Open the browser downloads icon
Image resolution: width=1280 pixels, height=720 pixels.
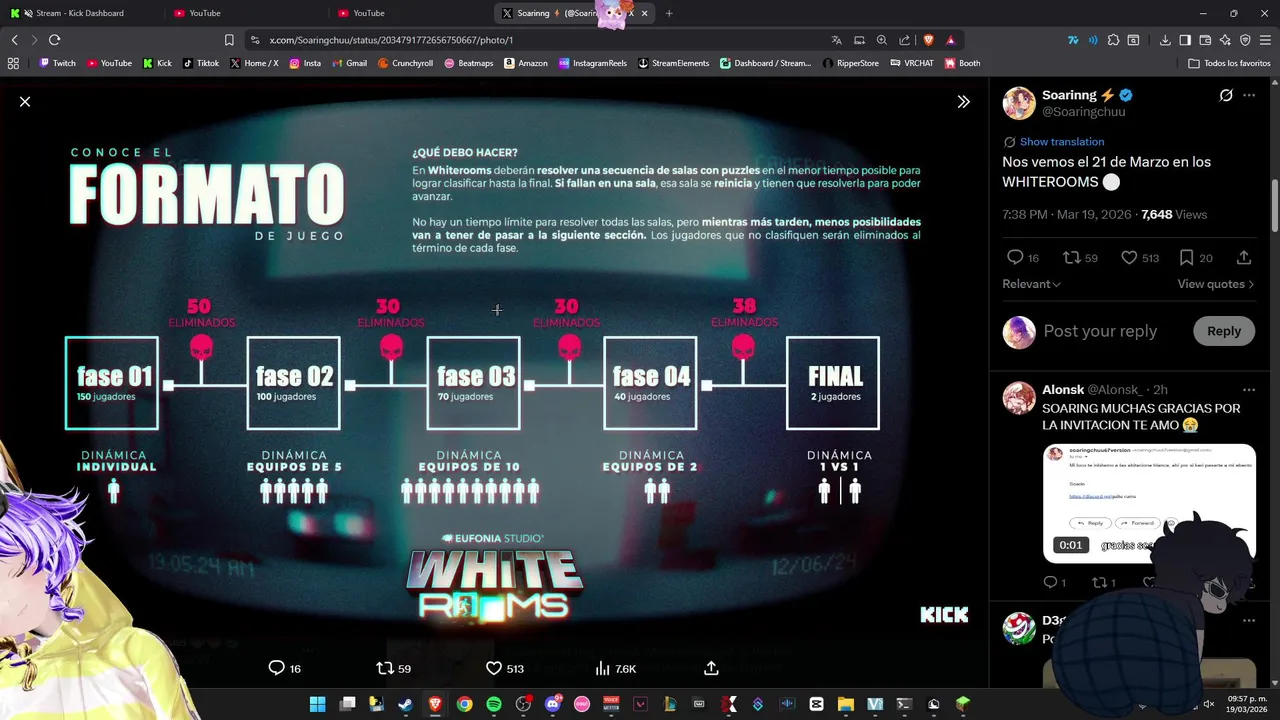(1165, 40)
